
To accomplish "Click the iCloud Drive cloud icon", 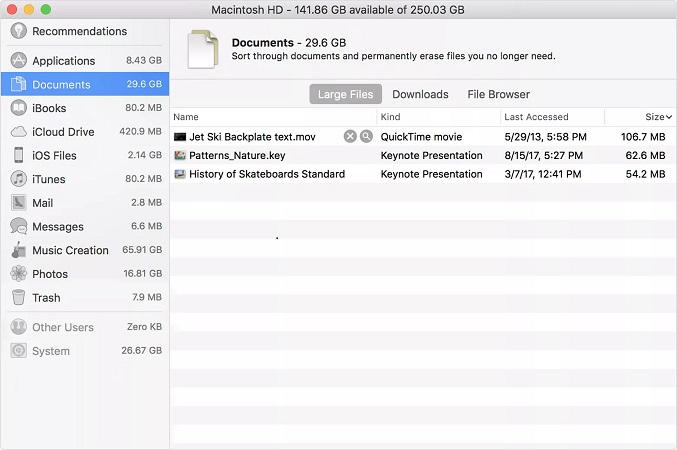I will [x=19, y=132].
